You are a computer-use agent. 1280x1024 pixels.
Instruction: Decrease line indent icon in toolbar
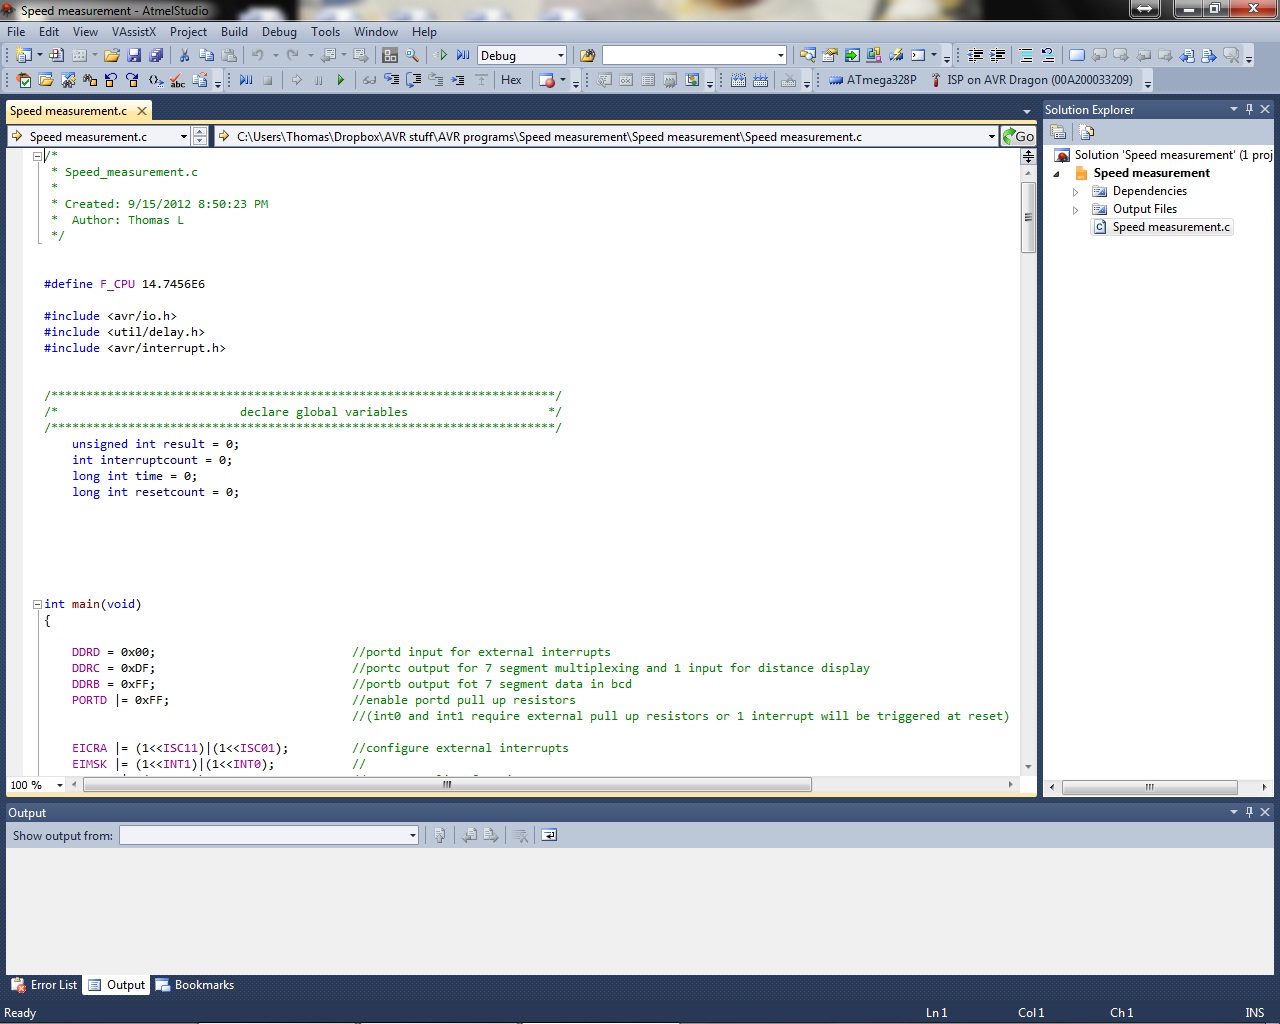coord(976,55)
